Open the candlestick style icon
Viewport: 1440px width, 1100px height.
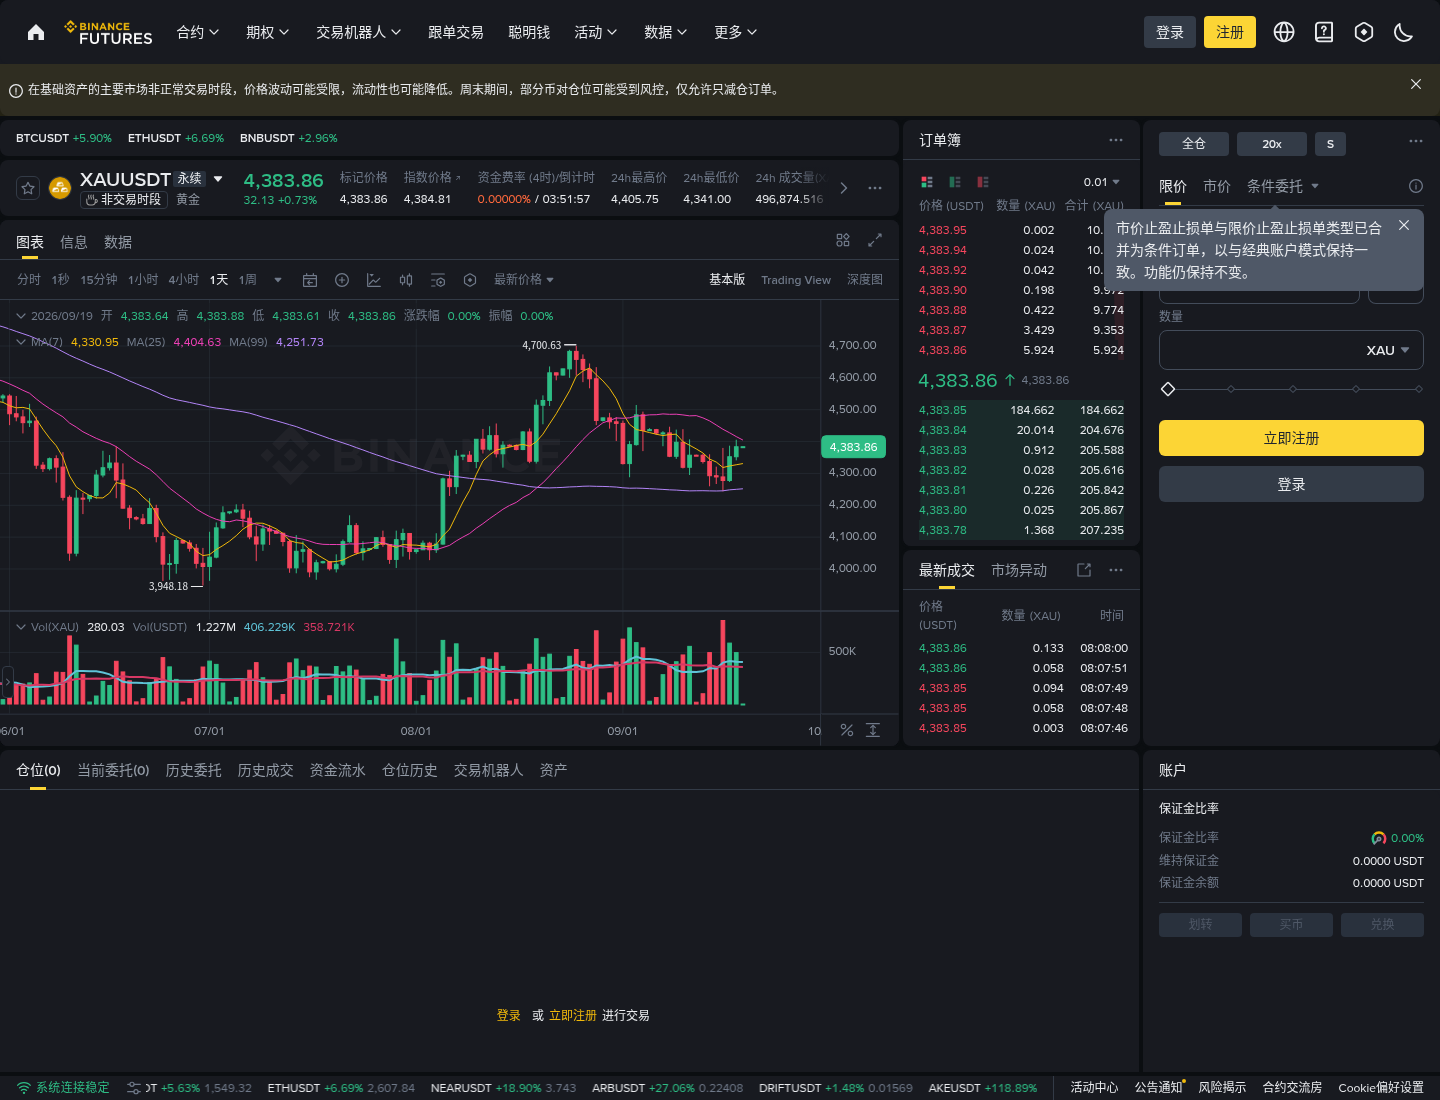point(406,280)
